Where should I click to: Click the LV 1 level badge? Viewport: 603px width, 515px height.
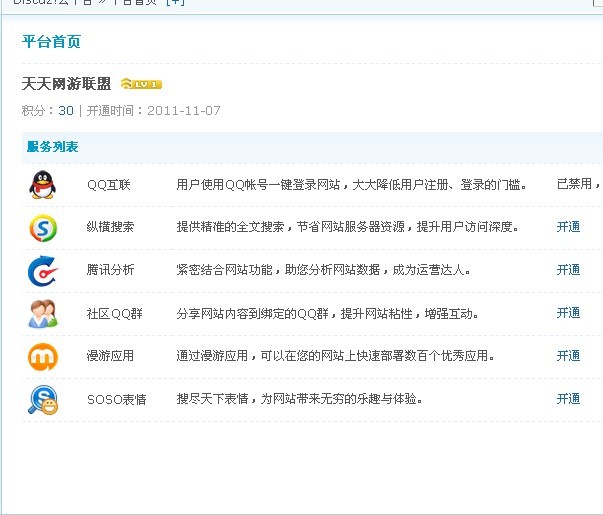tap(141, 84)
